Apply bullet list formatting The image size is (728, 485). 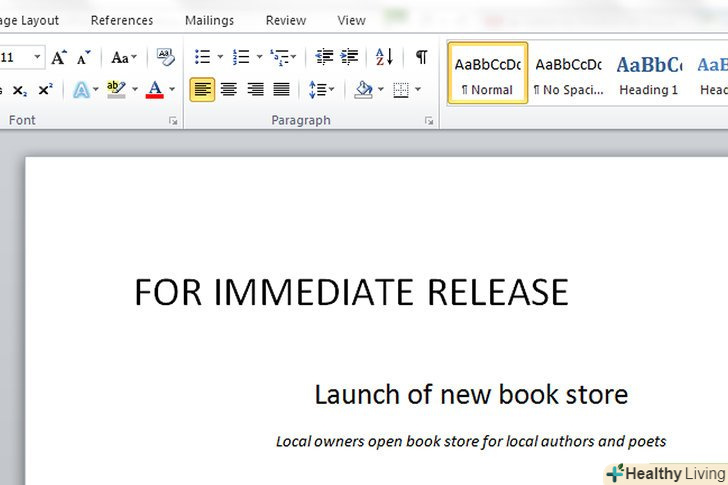[x=202, y=58]
